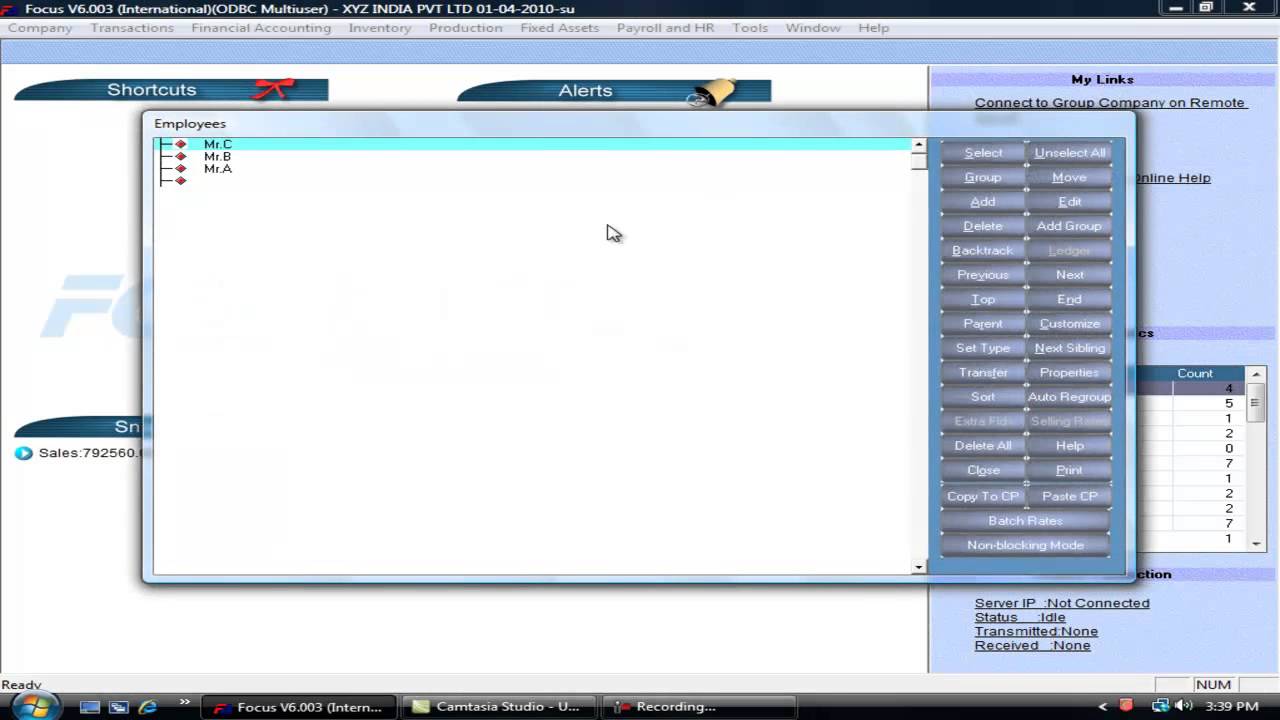Click the red diamond icon beside Mr.C
This screenshot has height=720, width=1280.
click(181, 144)
